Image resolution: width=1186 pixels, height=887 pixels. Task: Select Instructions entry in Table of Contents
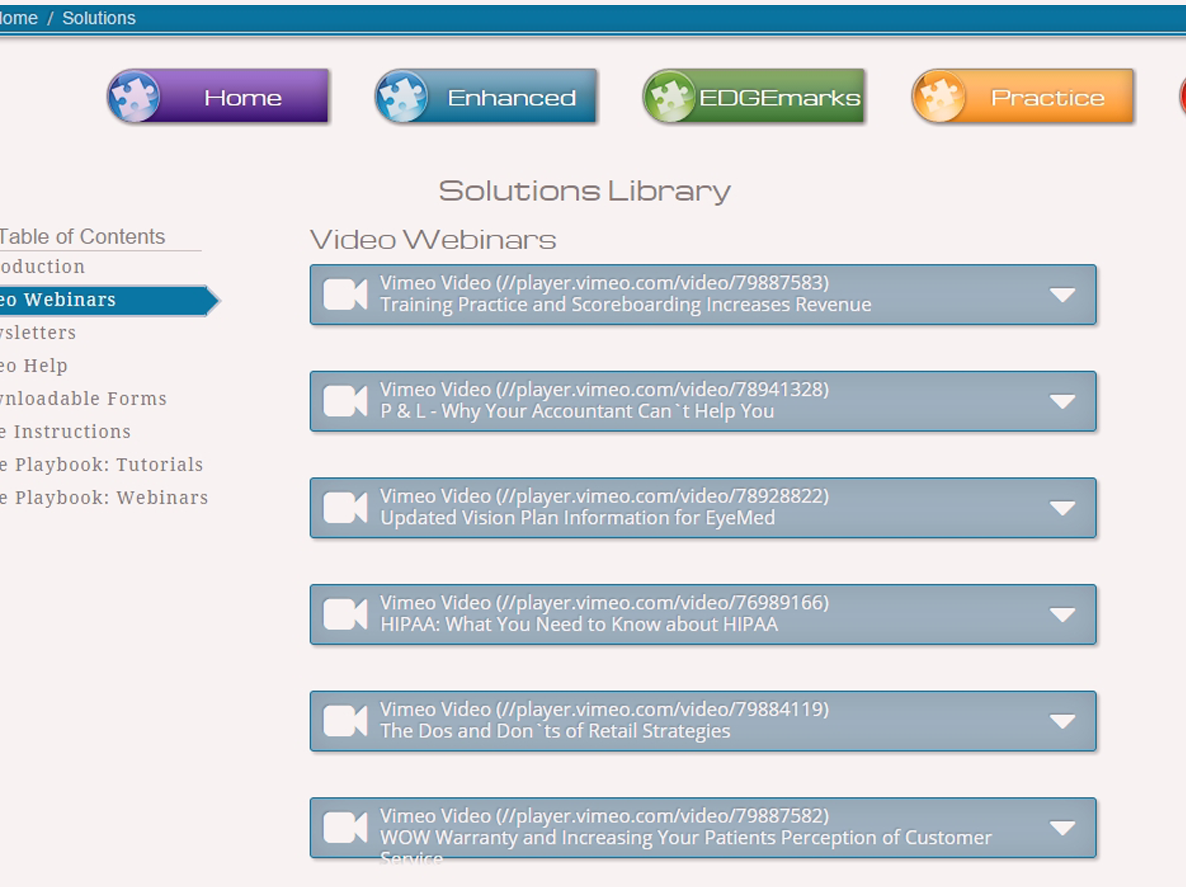(65, 432)
